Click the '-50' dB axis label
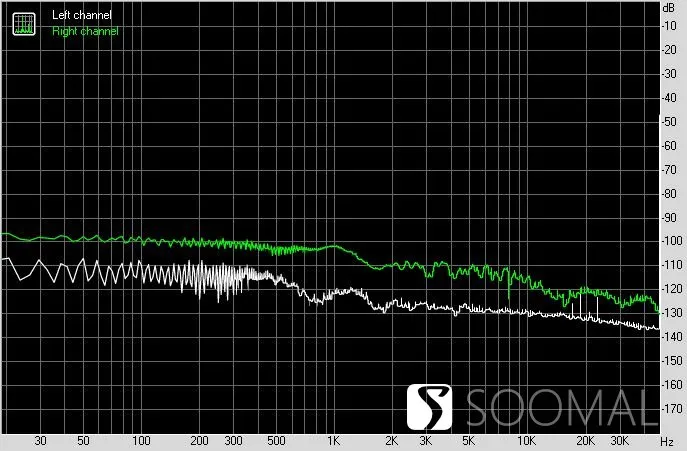687x451 pixels. point(670,121)
